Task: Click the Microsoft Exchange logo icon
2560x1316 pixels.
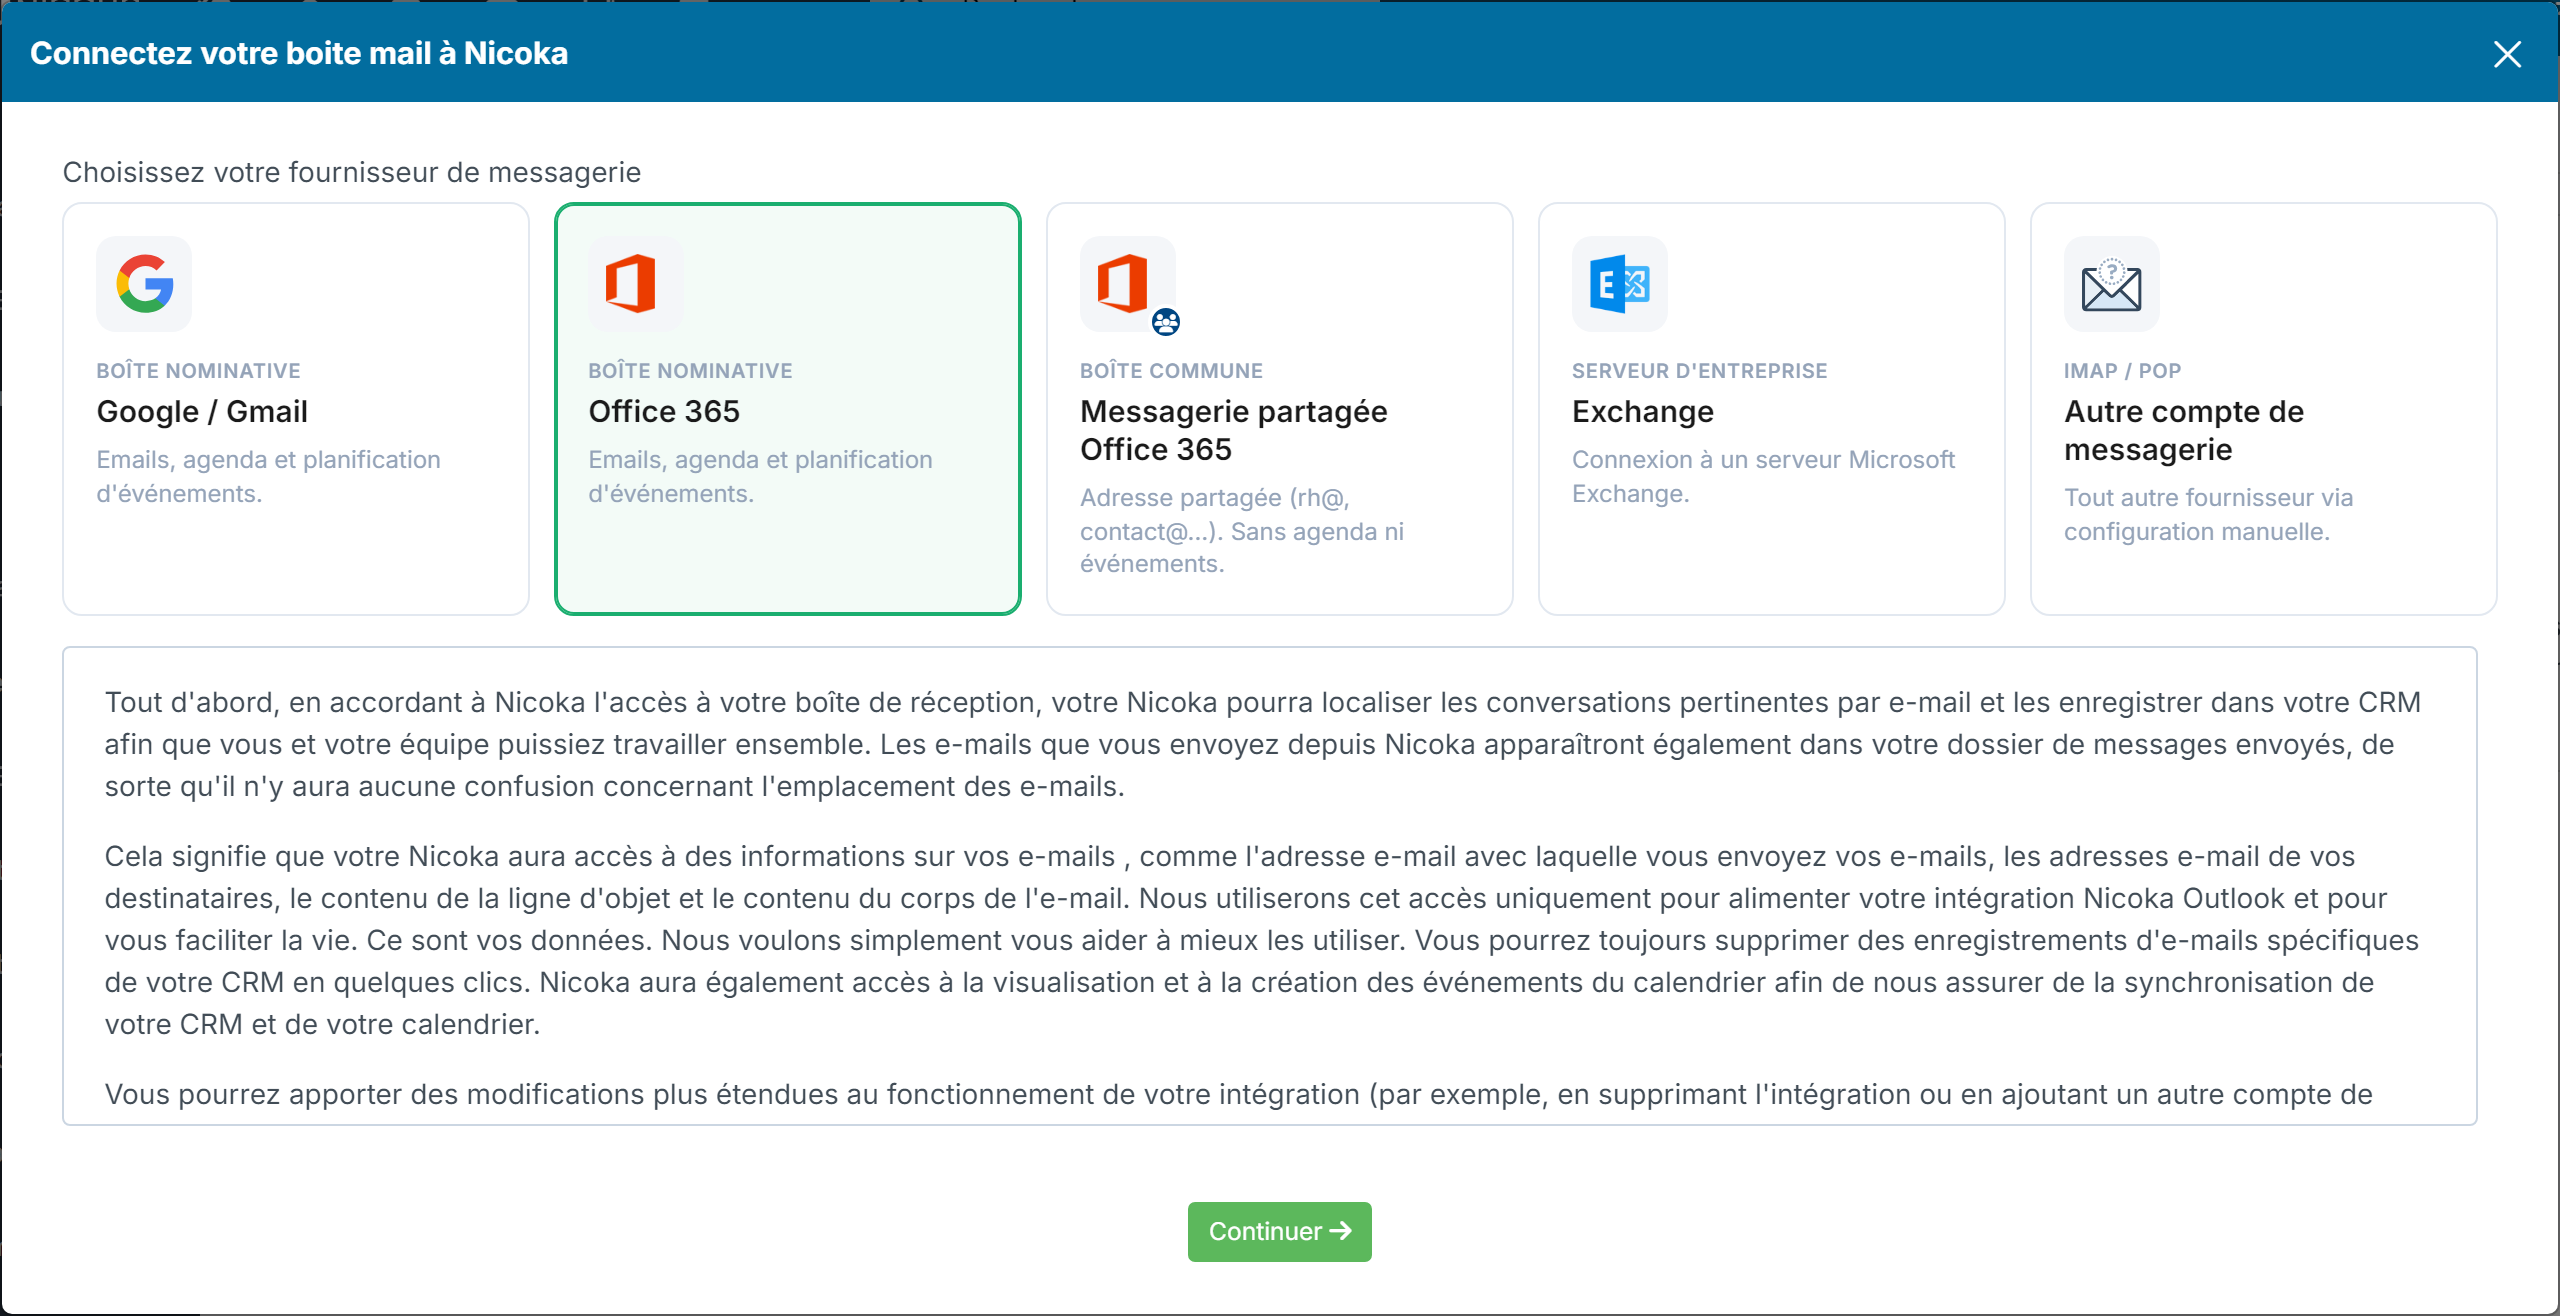Action: pos(1619,284)
